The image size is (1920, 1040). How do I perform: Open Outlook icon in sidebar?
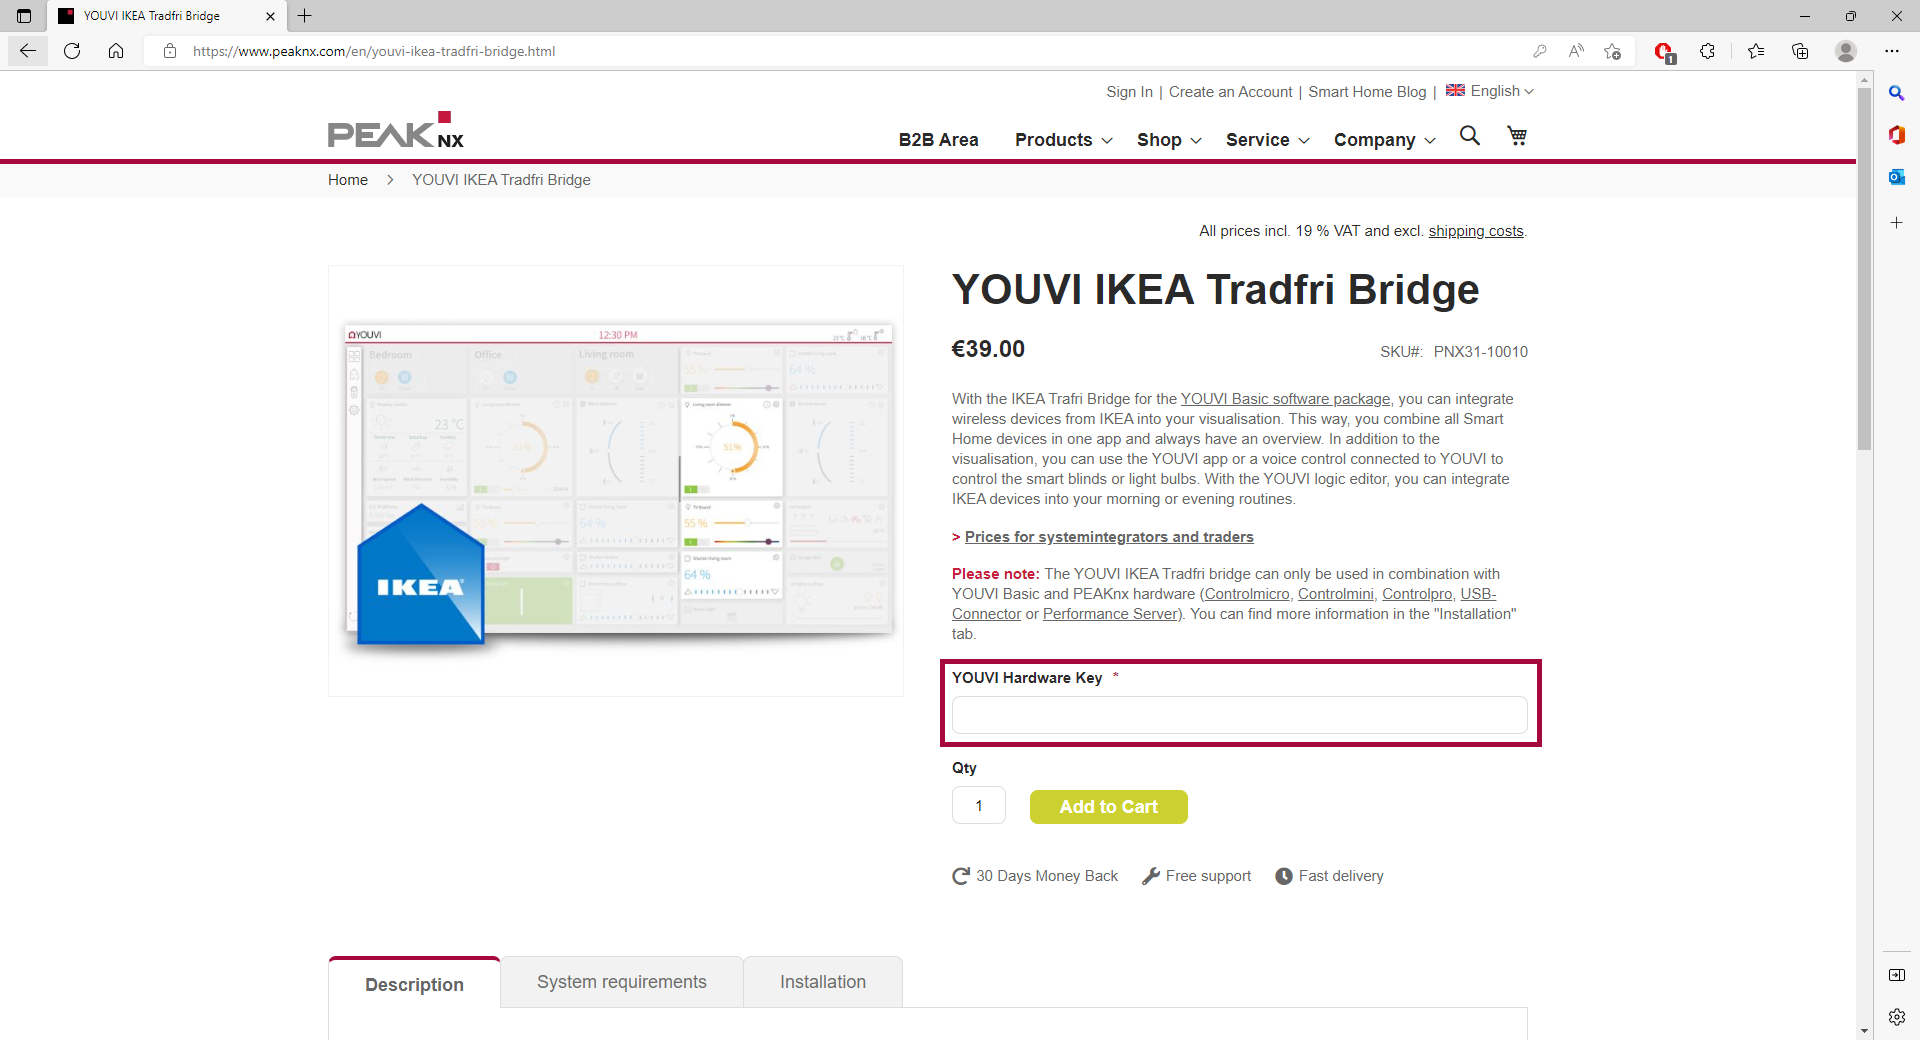(x=1896, y=177)
